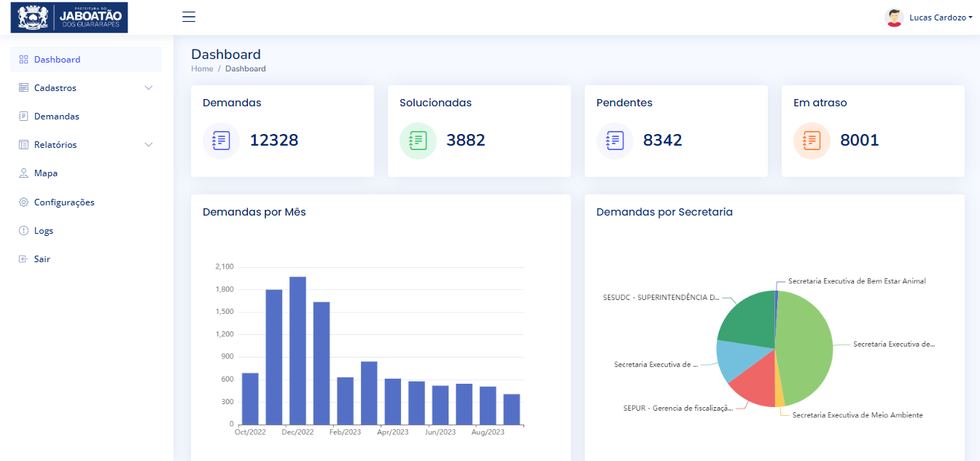The width and height of the screenshot is (980, 461).
Task: Click the Demandas sidebar icon
Action: [24, 116]
